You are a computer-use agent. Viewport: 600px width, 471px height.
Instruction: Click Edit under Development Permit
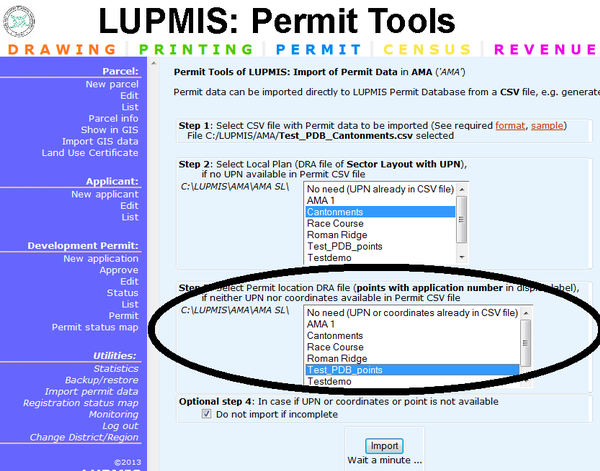(129, 282)
